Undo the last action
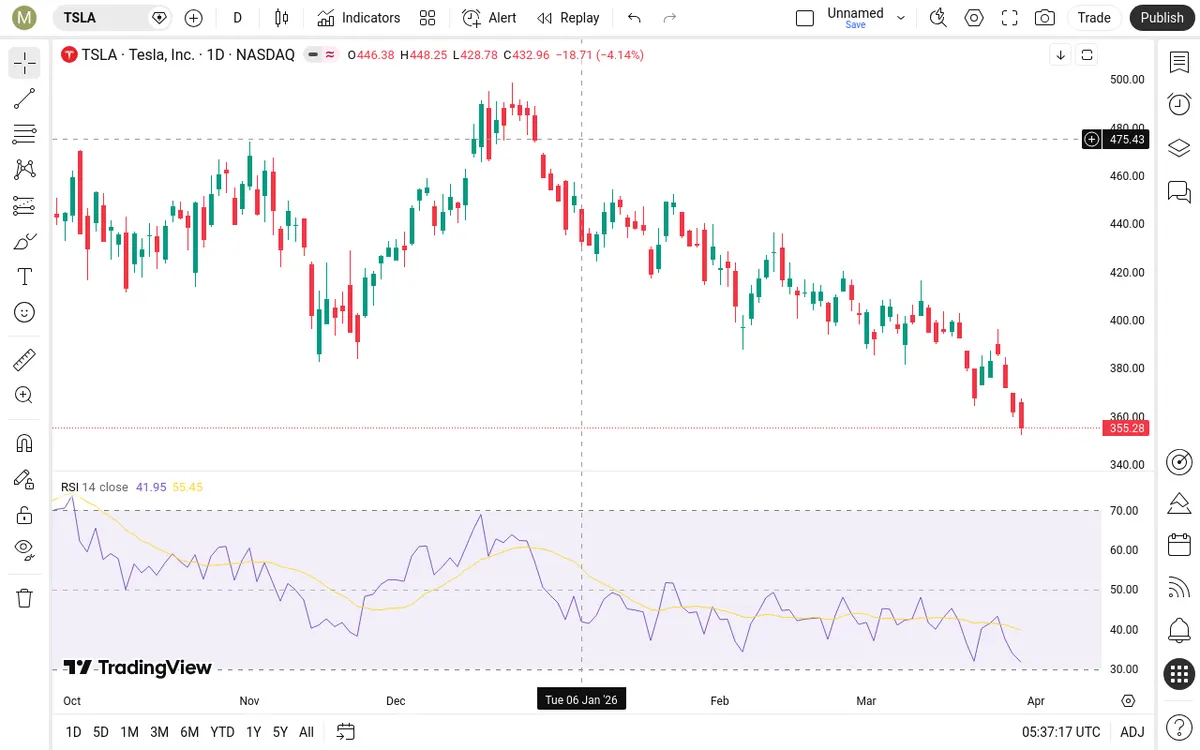1200x750 pixels. point(634,18)
